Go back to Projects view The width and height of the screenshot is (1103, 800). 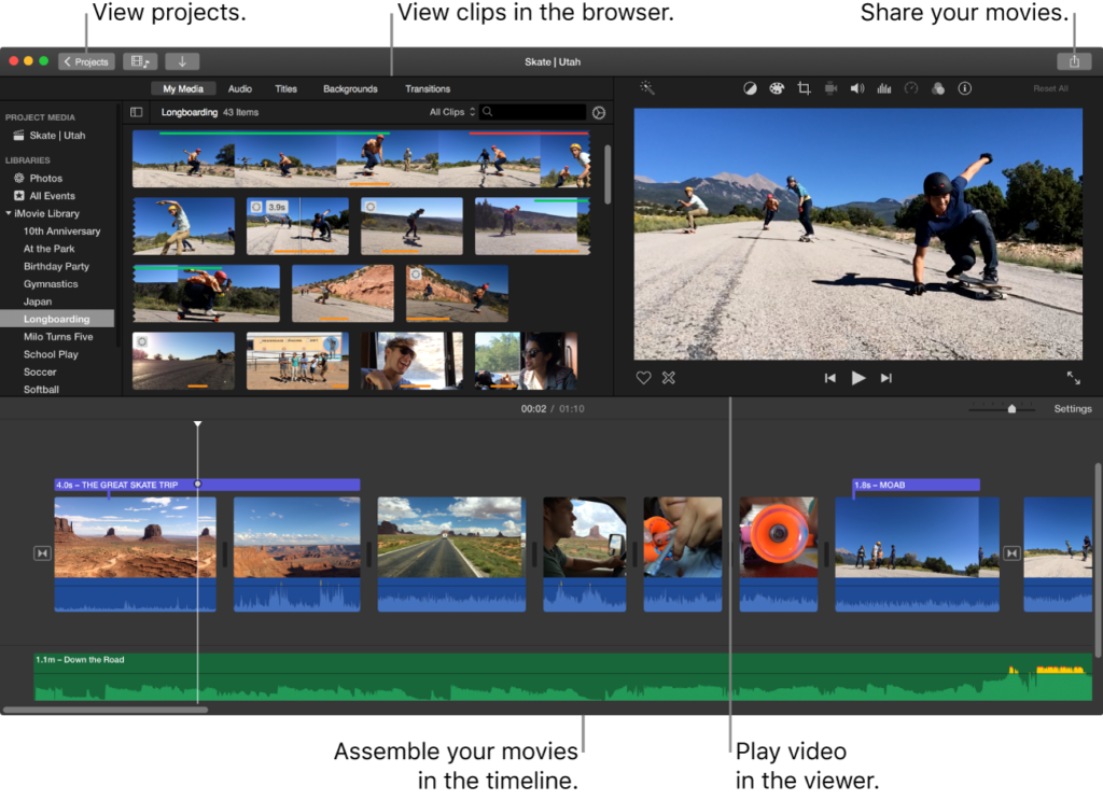(x=87, y=62)
